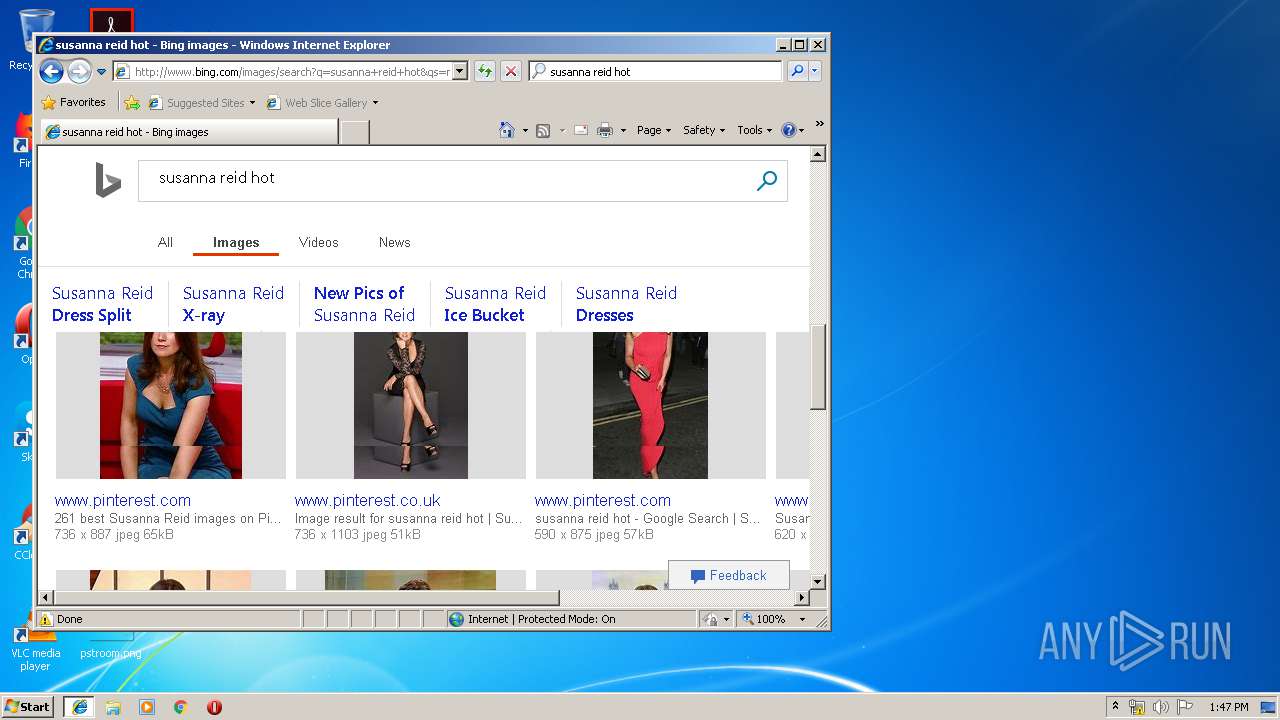This screenshot has width=1280, height=720.
Task: Click the Refresh page icon
Action: click(x=485, y=71)
